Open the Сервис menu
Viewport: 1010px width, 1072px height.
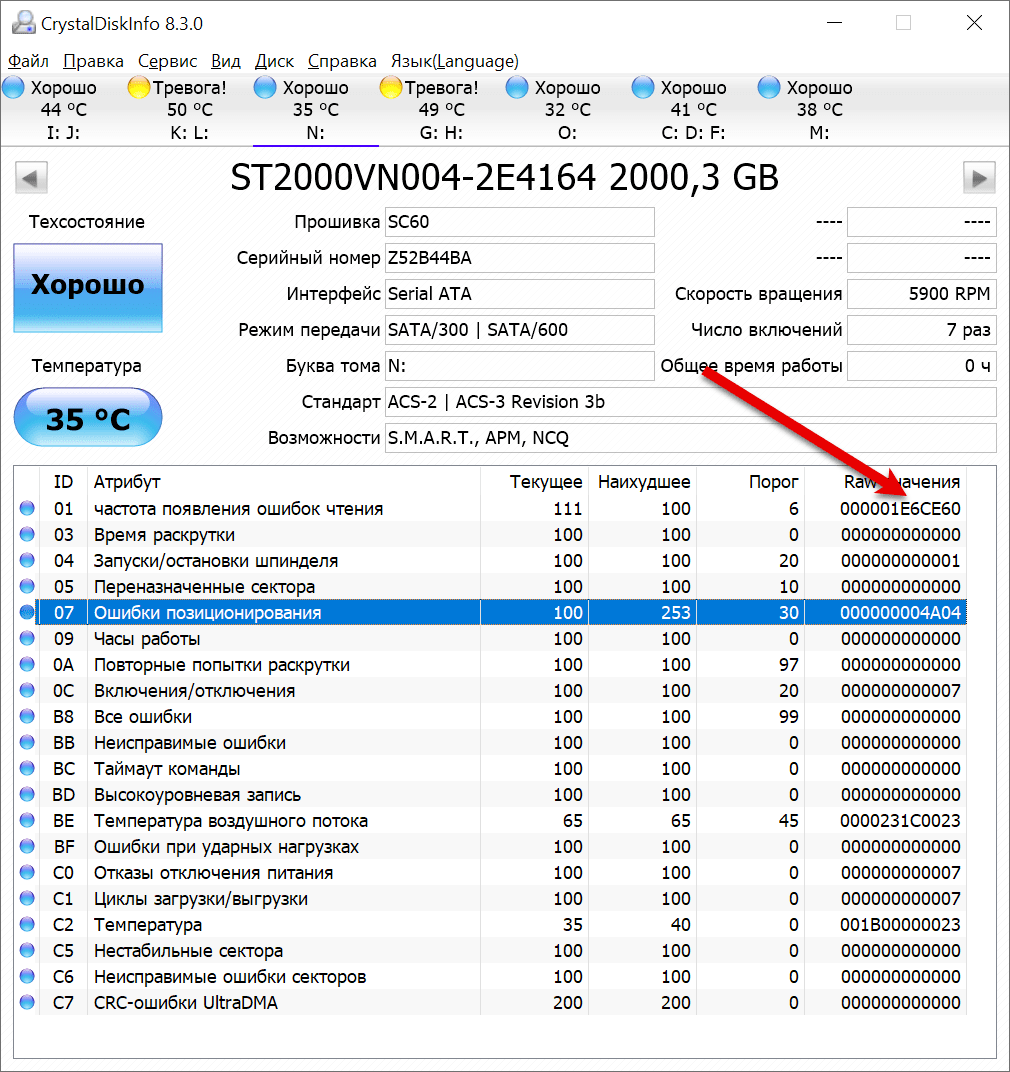[167, 61]
